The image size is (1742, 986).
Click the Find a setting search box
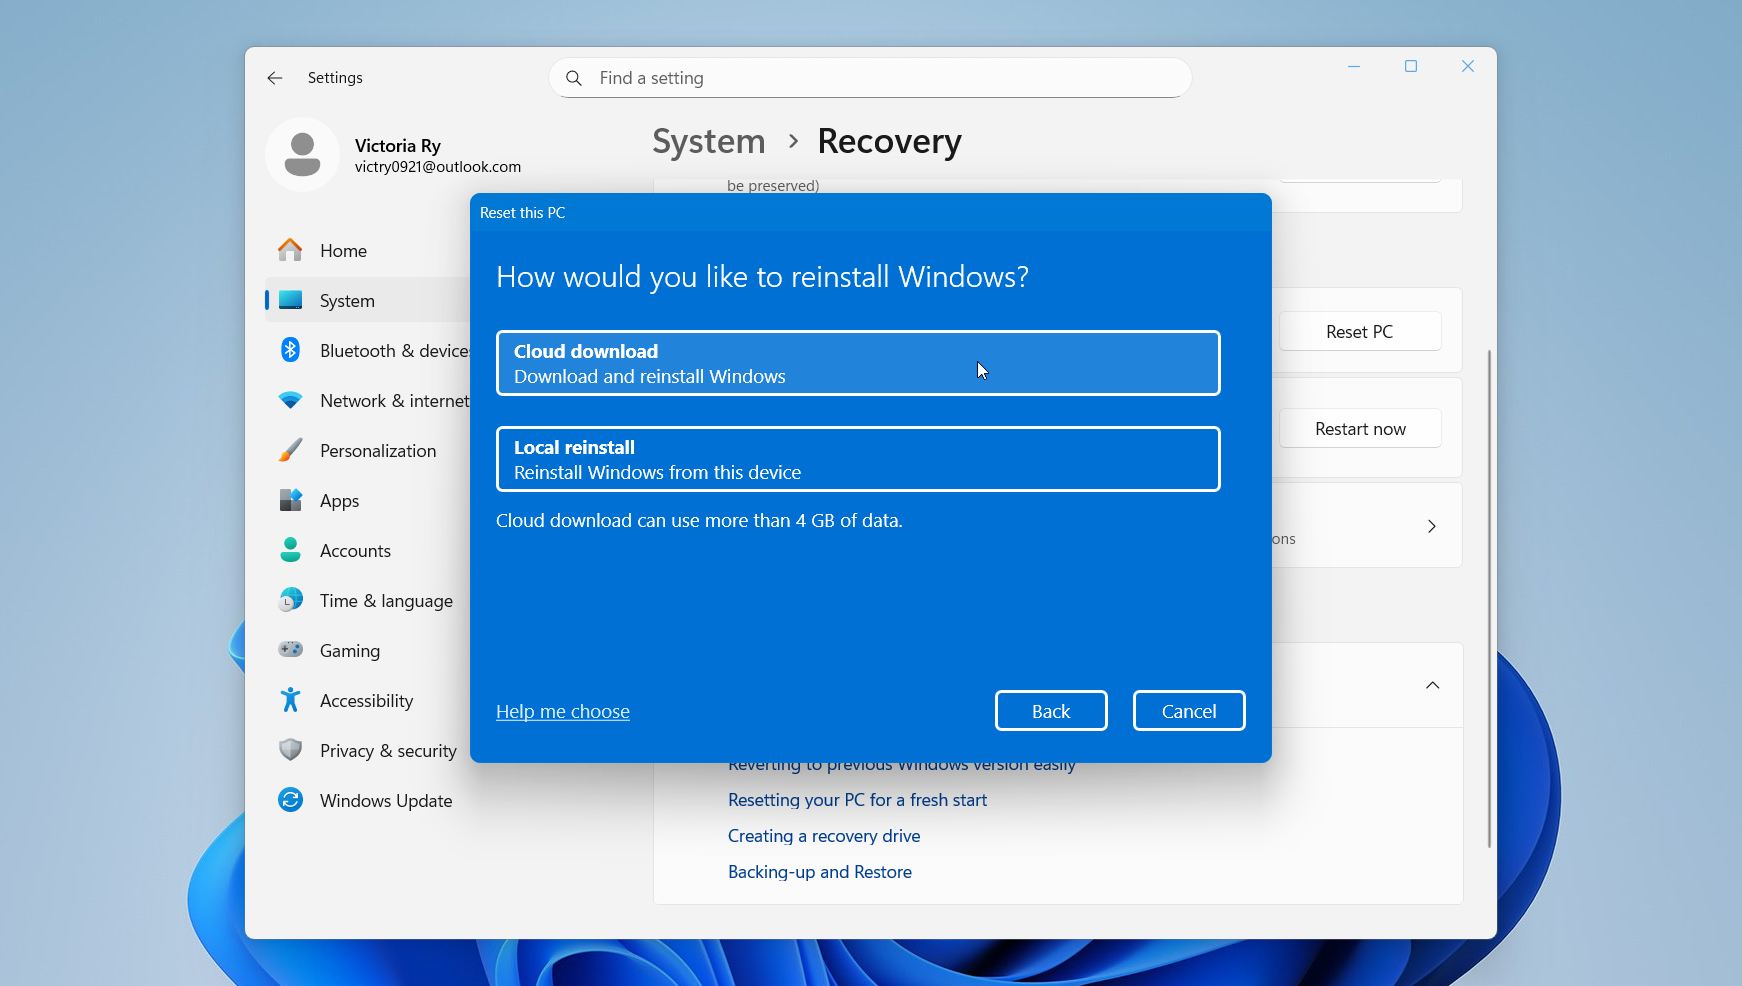tap(870, 78)
